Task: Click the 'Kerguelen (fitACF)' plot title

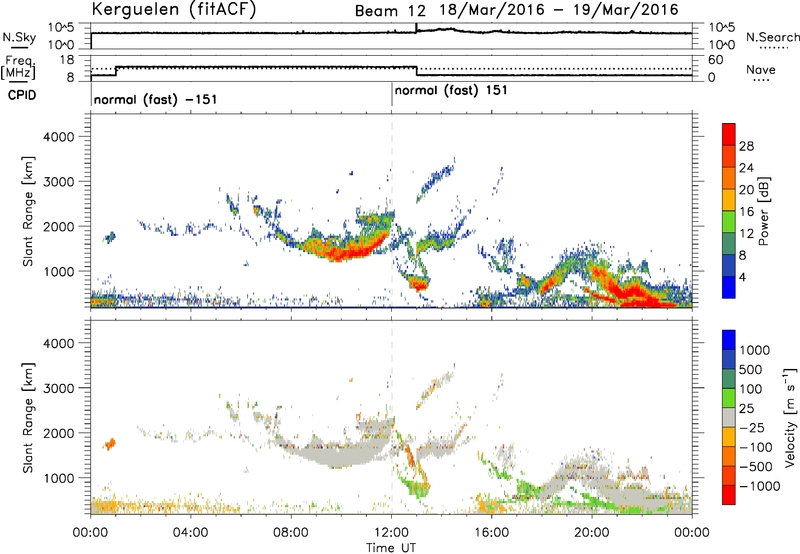Action: (173, 9)
